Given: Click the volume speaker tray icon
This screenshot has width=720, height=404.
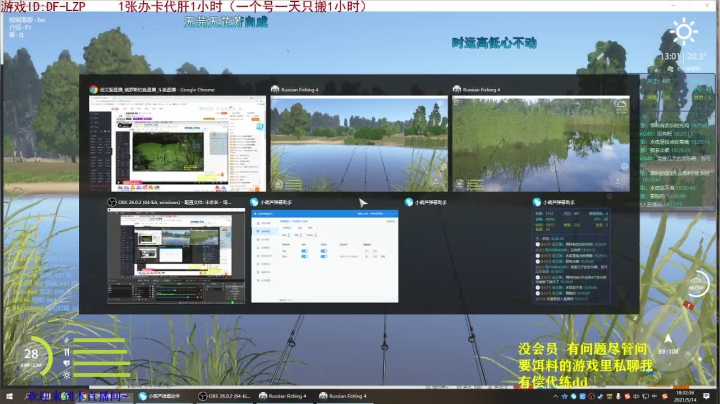Looking at the screenshot, I should pos(636,397).
